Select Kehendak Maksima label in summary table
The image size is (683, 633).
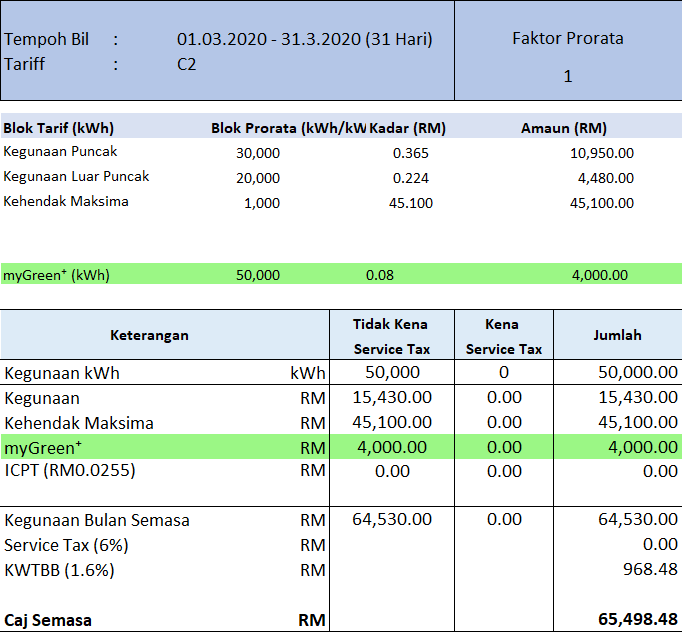click(x=79, y=423)
